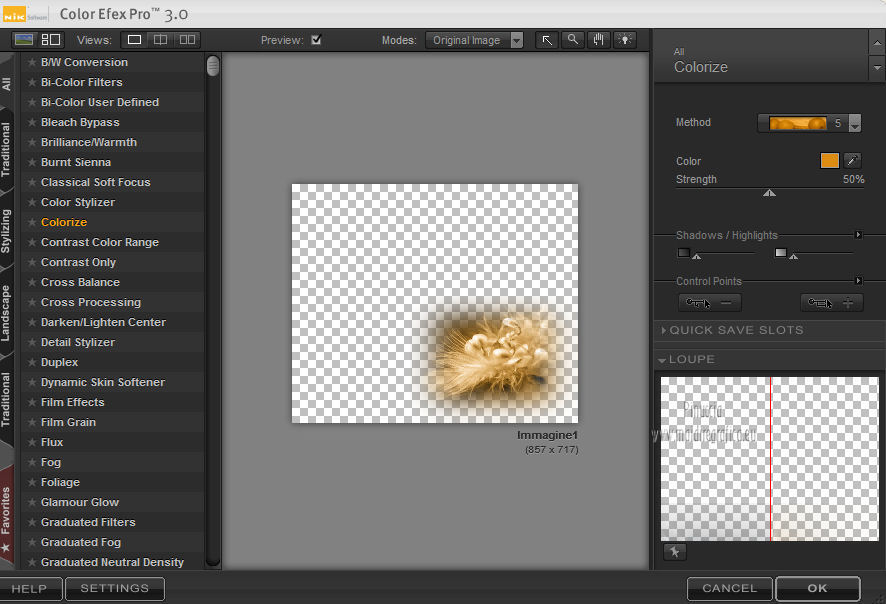The width and height of the screenshot is (886, 604).
Task: Click the Nik Software logo
Action: [x=24, y=15]
